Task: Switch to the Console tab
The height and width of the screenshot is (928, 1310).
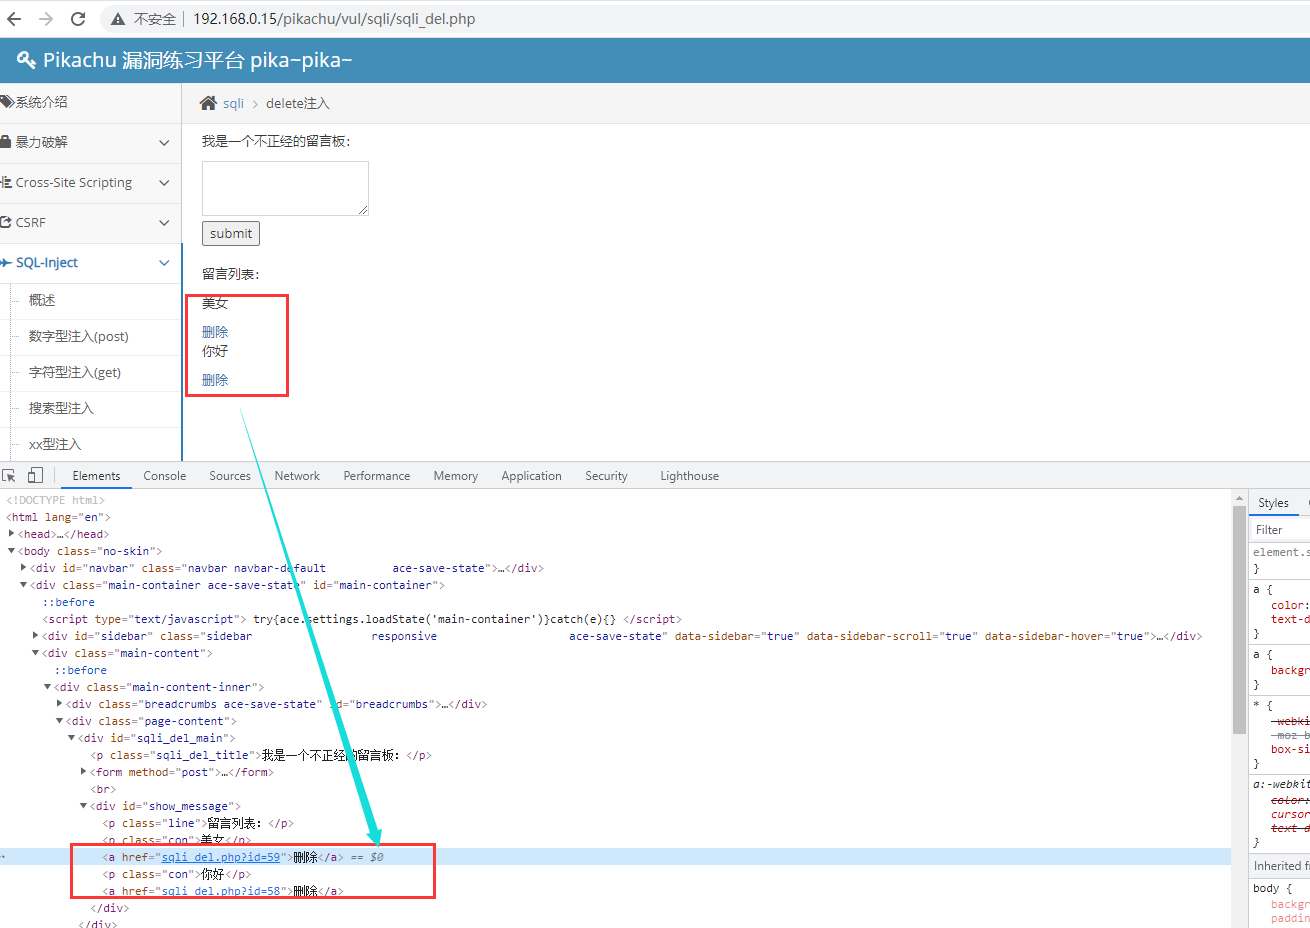Action: click(x=164, y=476)
